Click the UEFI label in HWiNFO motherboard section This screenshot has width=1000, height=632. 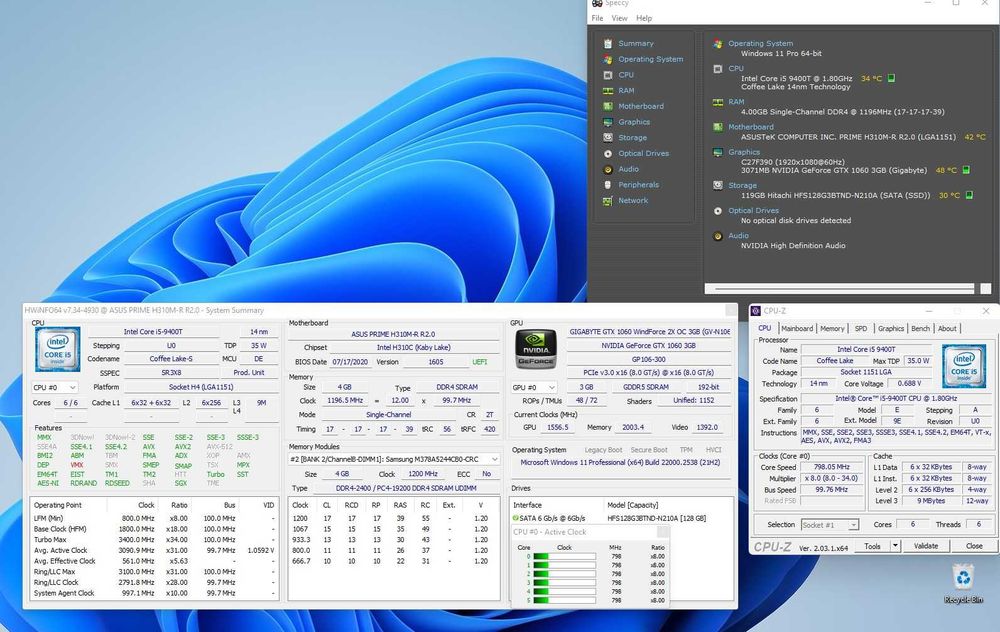click(x=480, y=362)
